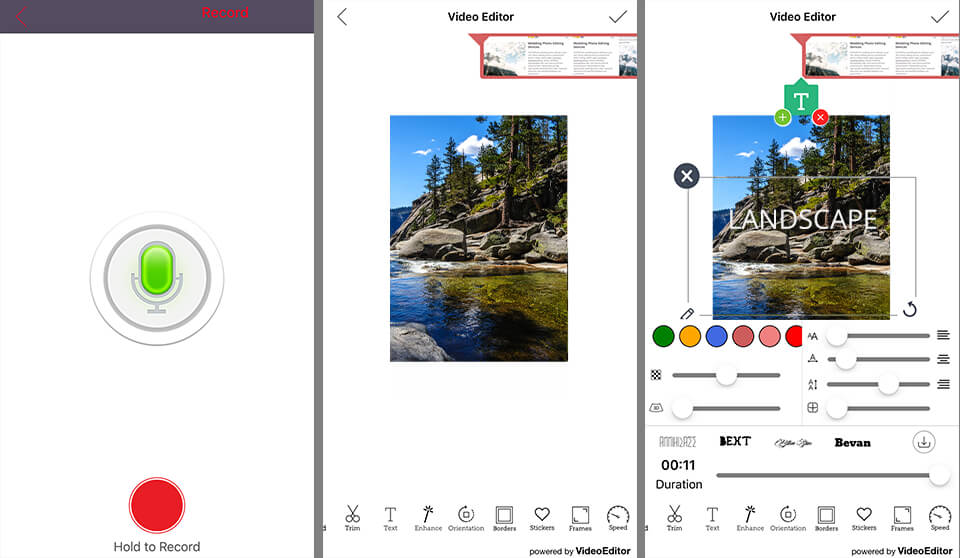Choose the cursive script font
960x558 pixels.
[x=793, y=442]
